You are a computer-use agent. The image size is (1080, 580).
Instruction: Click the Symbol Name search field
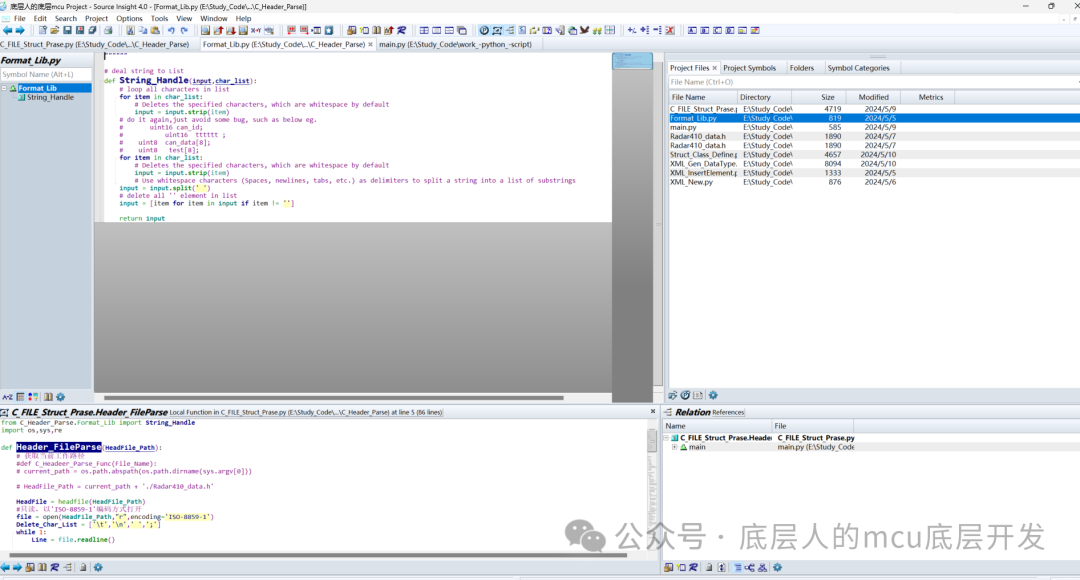point(46,74)
